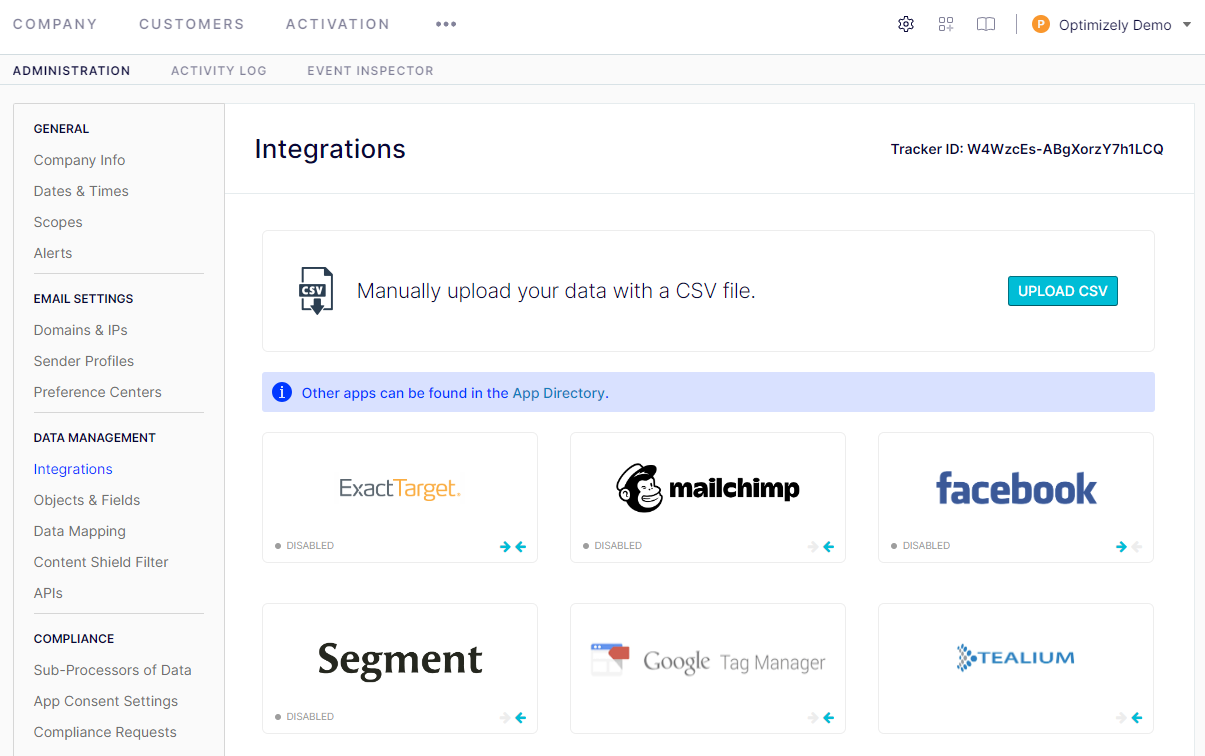Click the DATA MANAGEMENT section header
Viewport: 1205px width, 756px height.
95,438
